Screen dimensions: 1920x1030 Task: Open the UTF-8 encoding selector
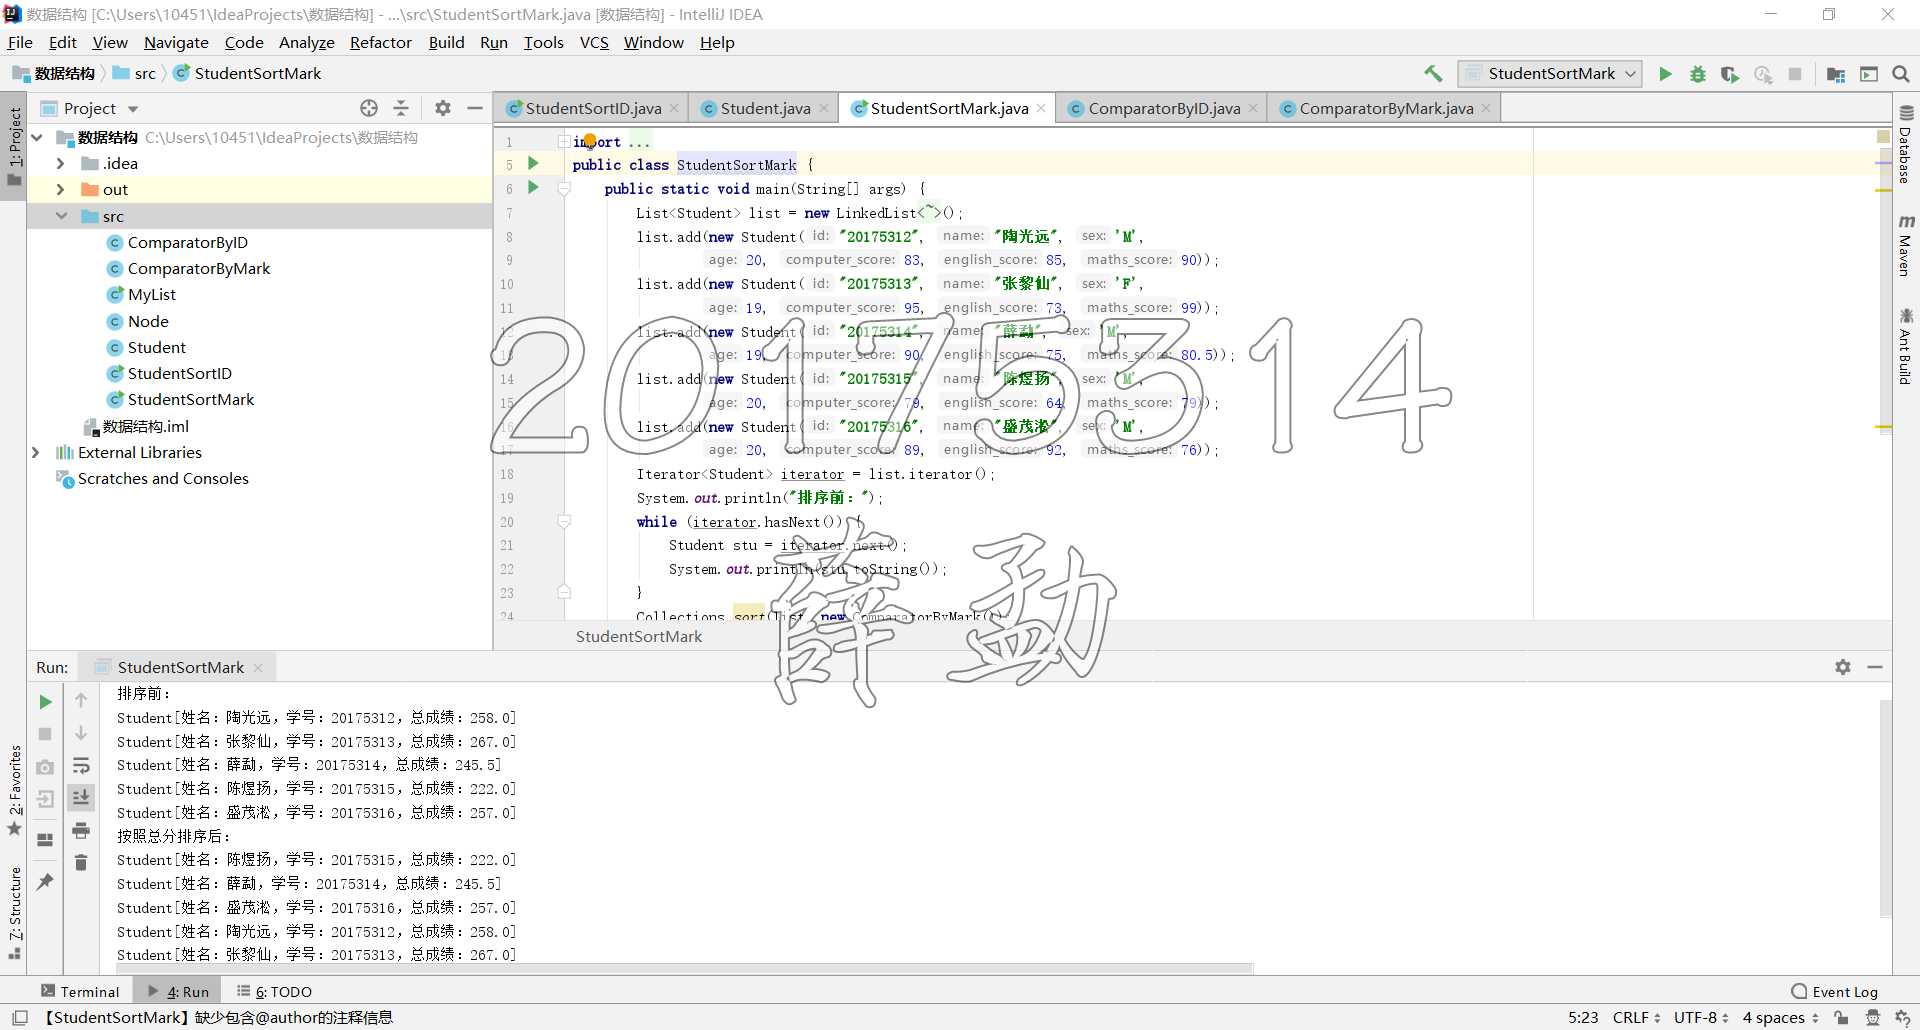click(1701, 1018)
